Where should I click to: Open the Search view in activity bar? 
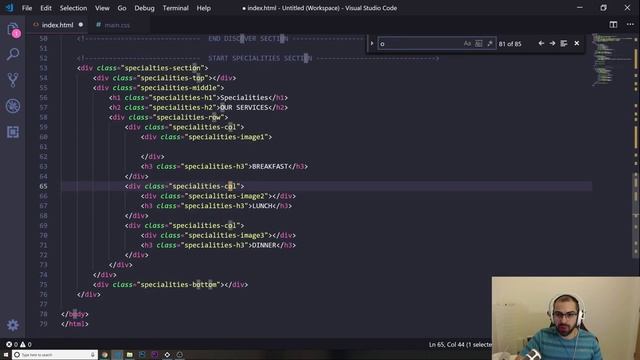click(x=13, y=54)
